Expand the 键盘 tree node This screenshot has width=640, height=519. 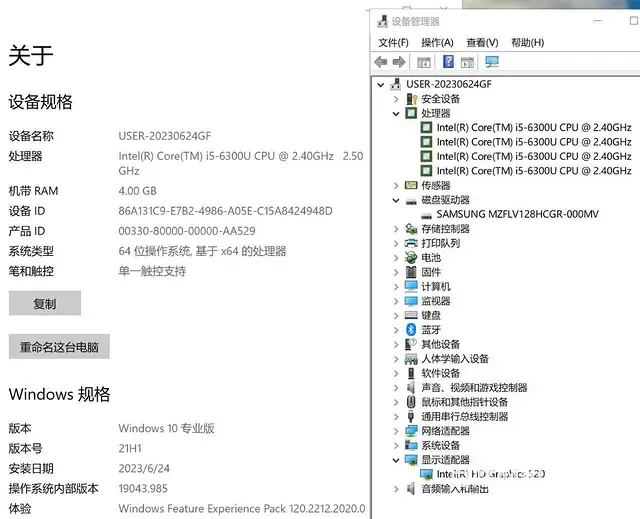coord(396,315)
